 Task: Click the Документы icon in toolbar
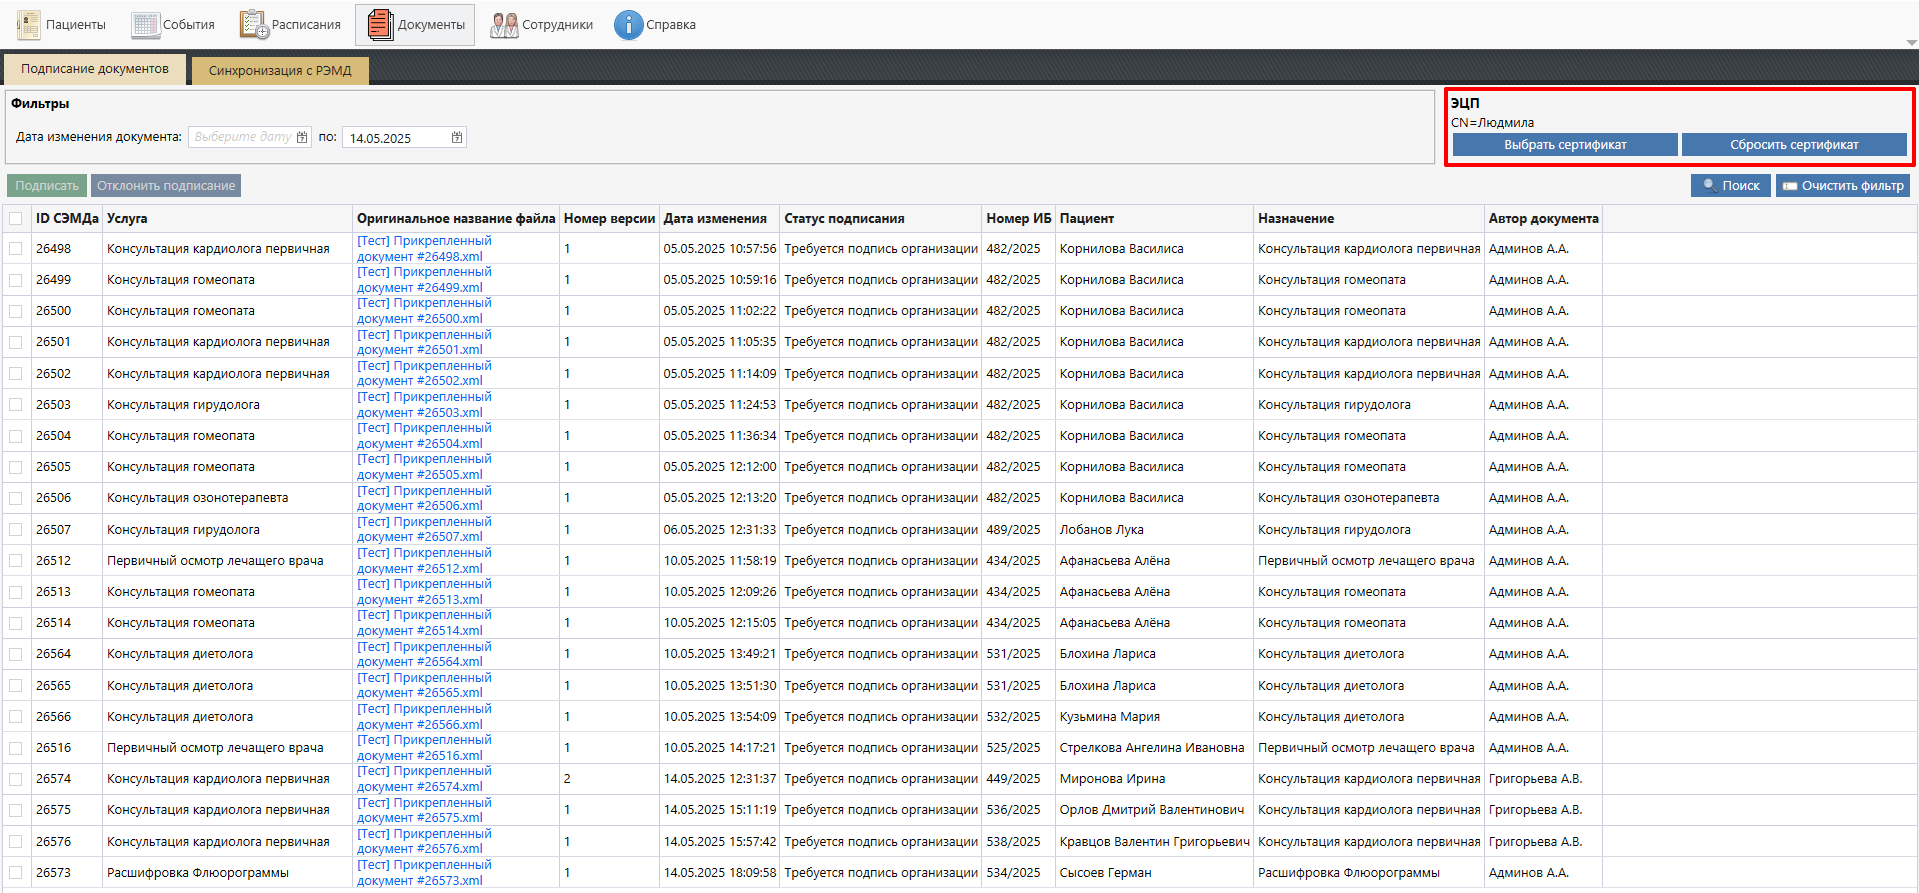point(380,25)
